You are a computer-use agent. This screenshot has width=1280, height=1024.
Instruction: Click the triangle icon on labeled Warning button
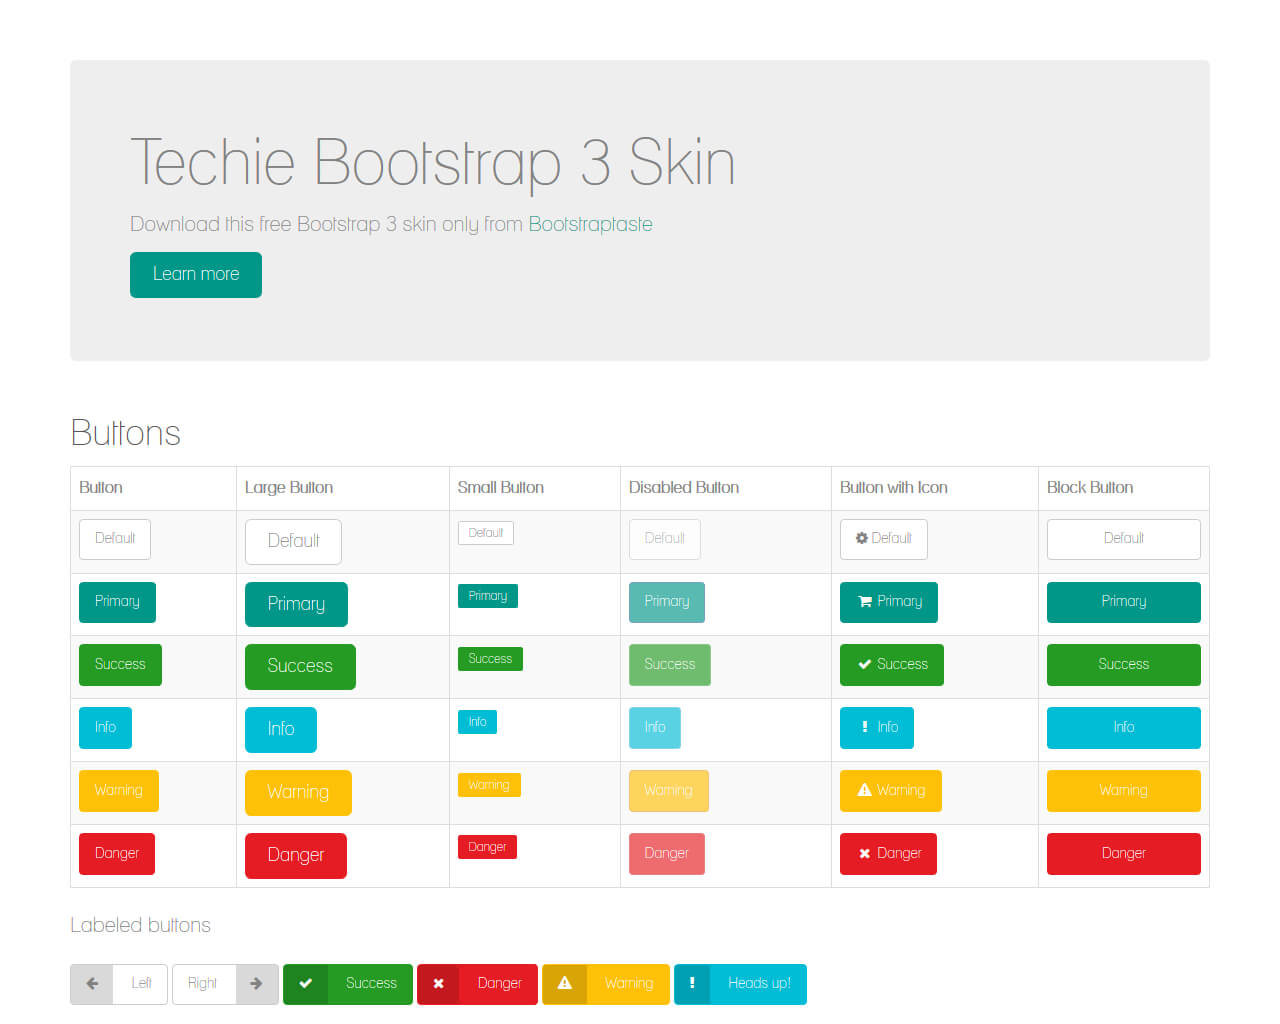coord(565,983)
